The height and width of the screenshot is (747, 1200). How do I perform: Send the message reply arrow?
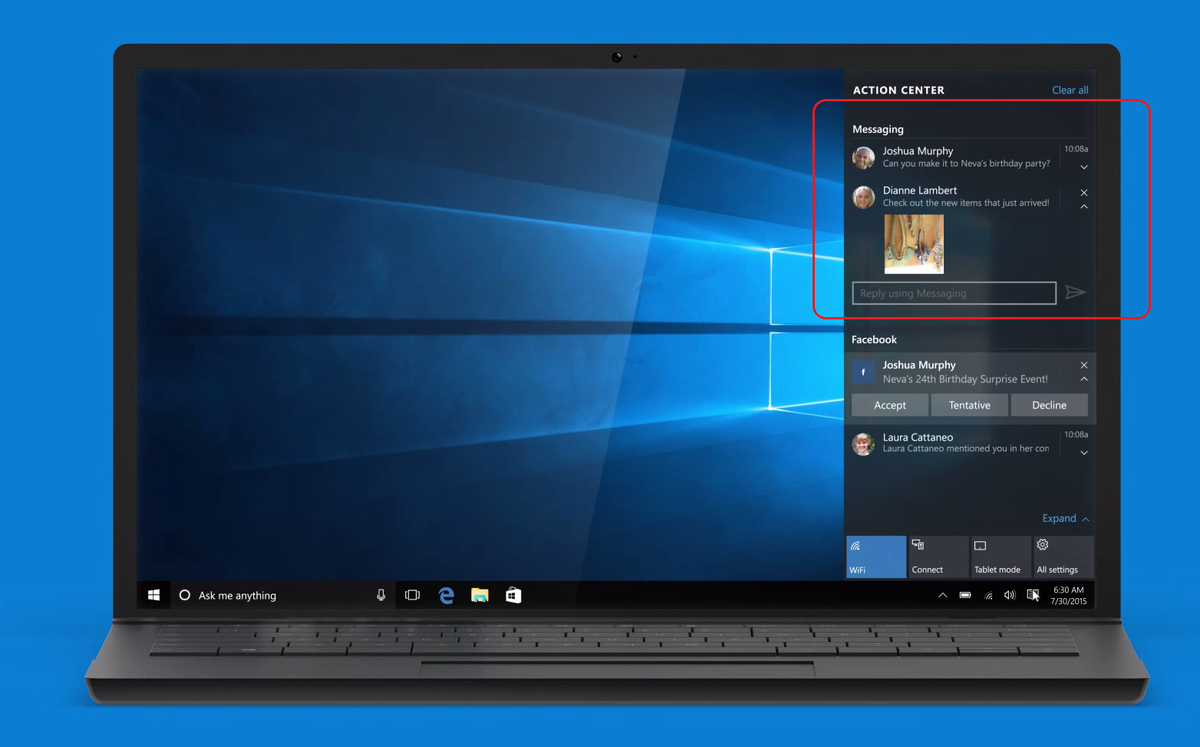[x=1076, y=293]
